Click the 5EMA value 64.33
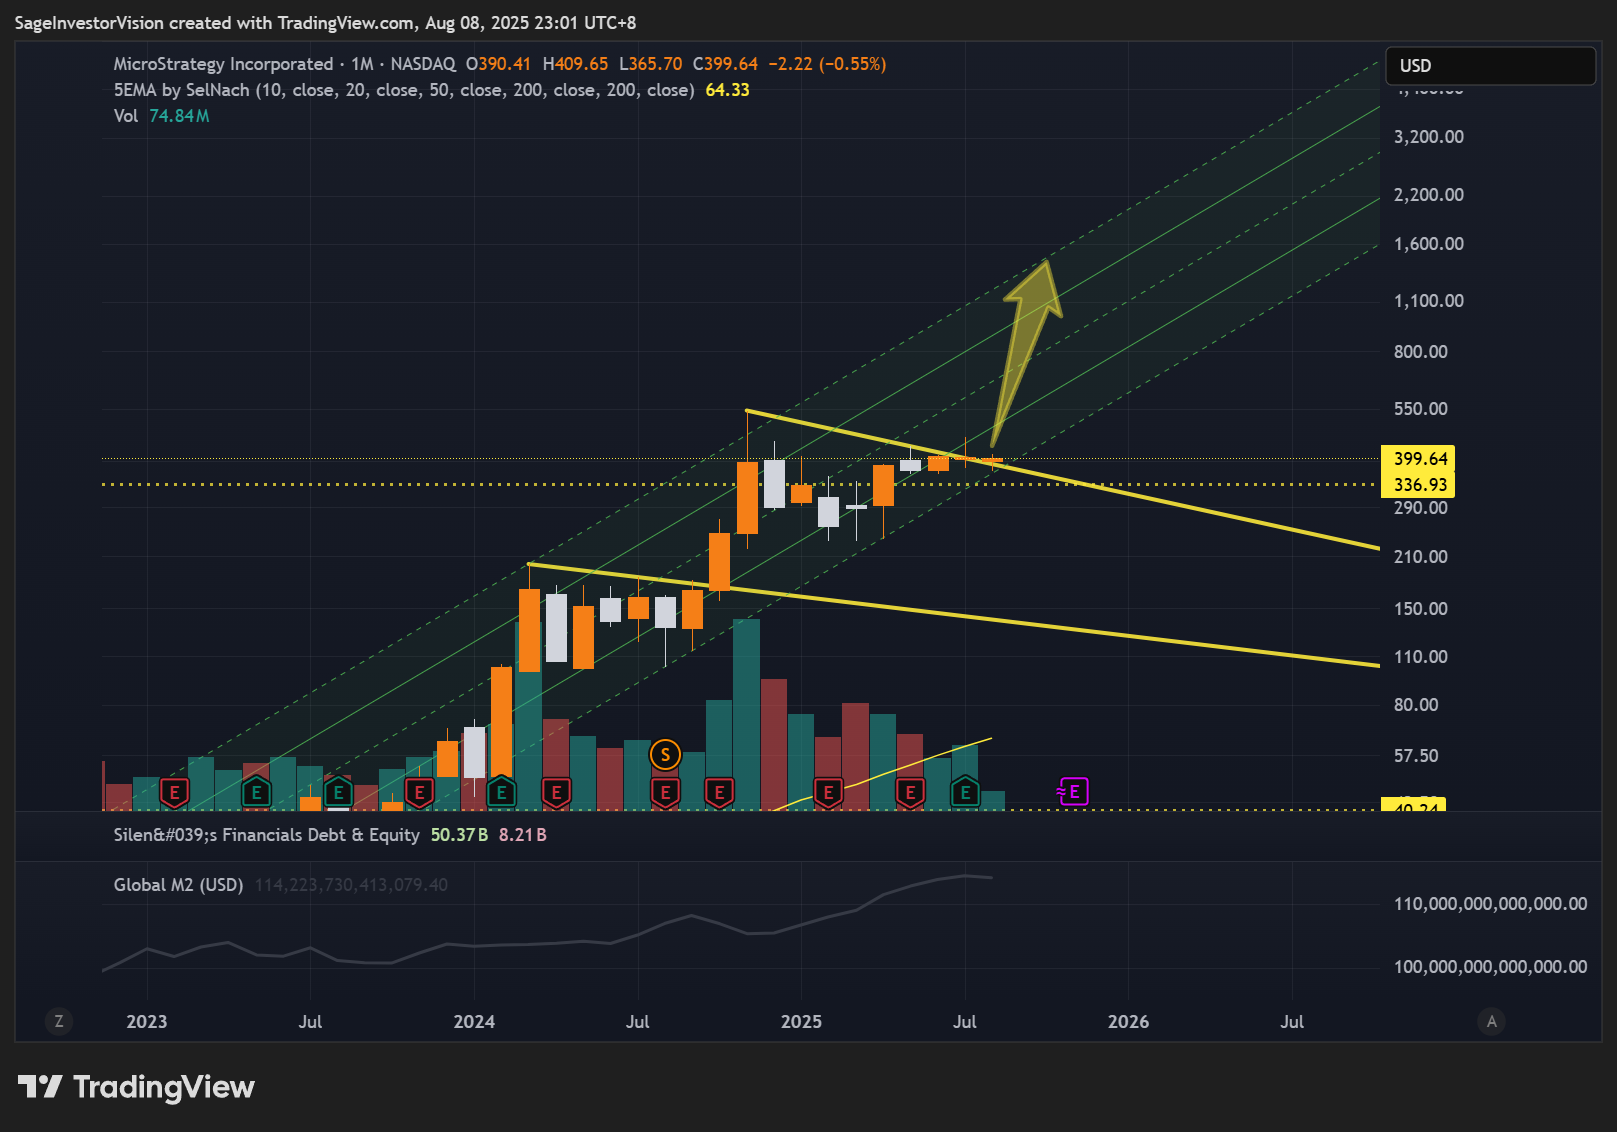The image size is (1617, 1132). (x=728, y=90)
